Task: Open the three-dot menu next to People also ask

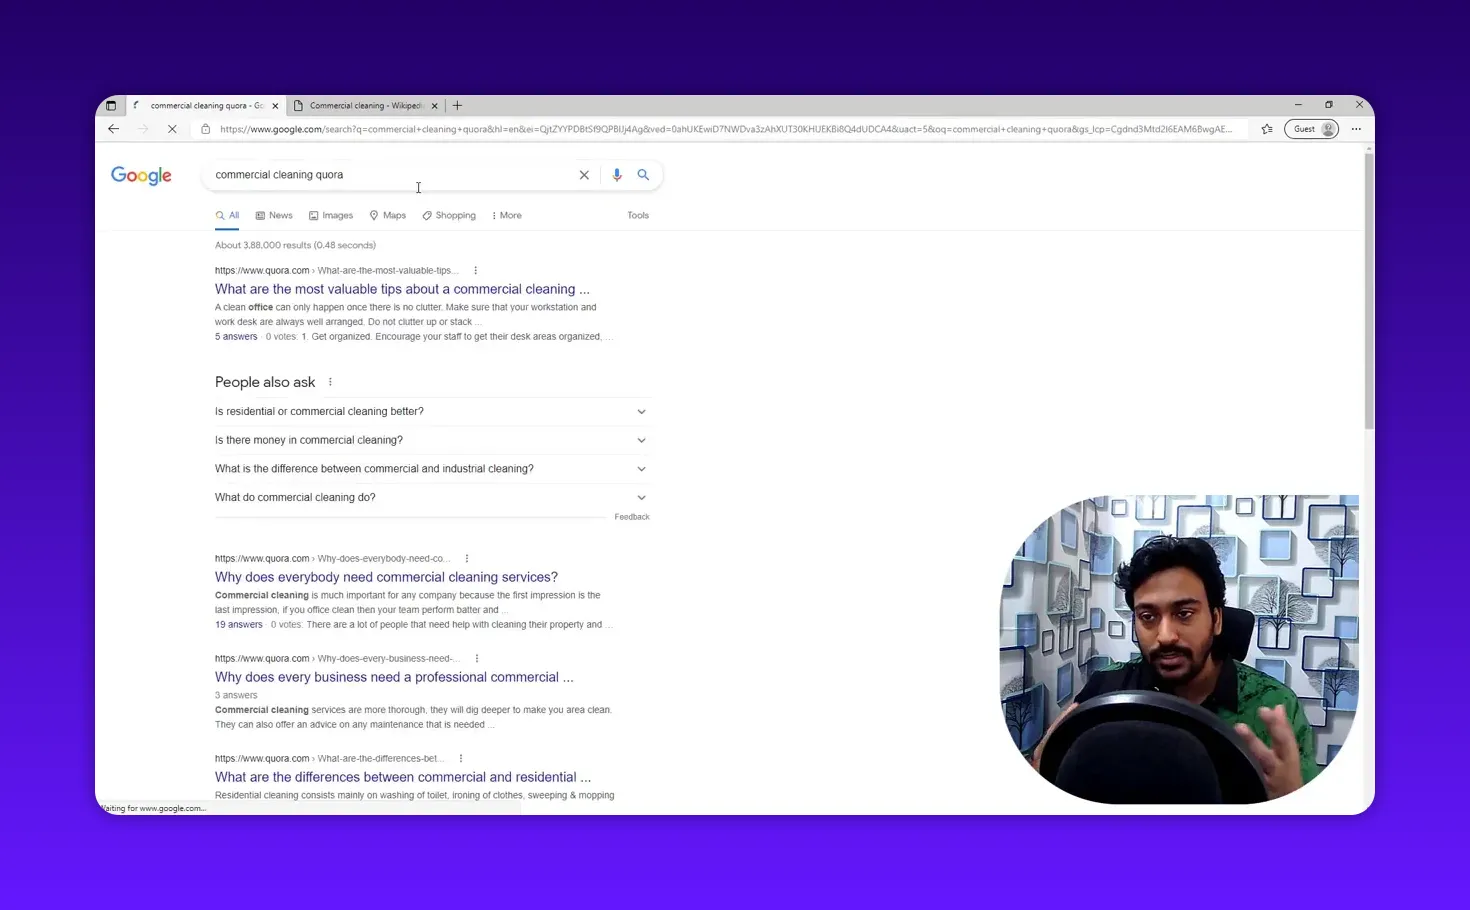Action: [330, 381]
